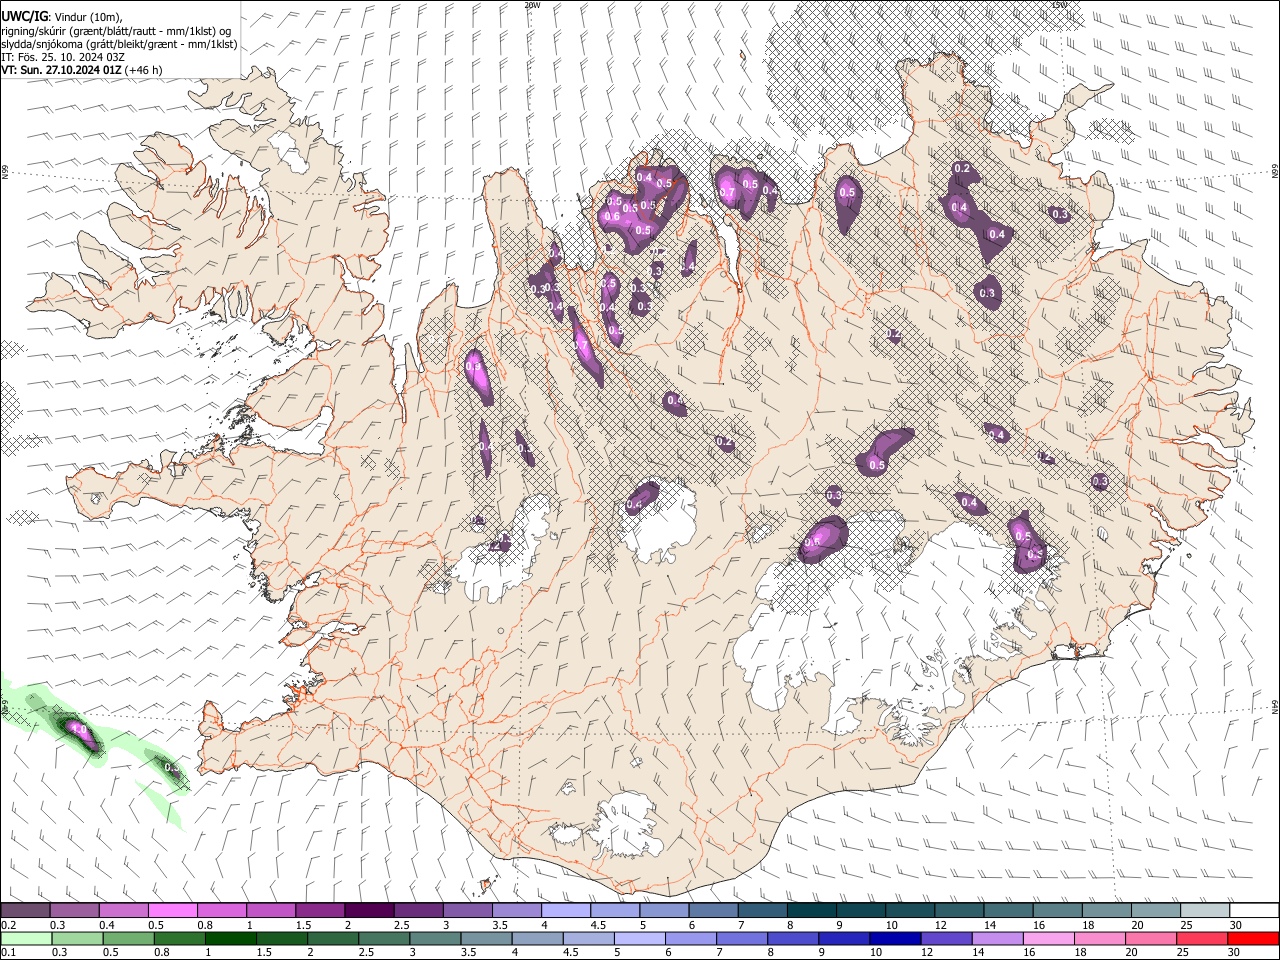Screen dimensions: 1280x960
Task: Click the 'IT: Fös. 25. 10. 2024 03Z' line
Action: click(x=63, y=58)
